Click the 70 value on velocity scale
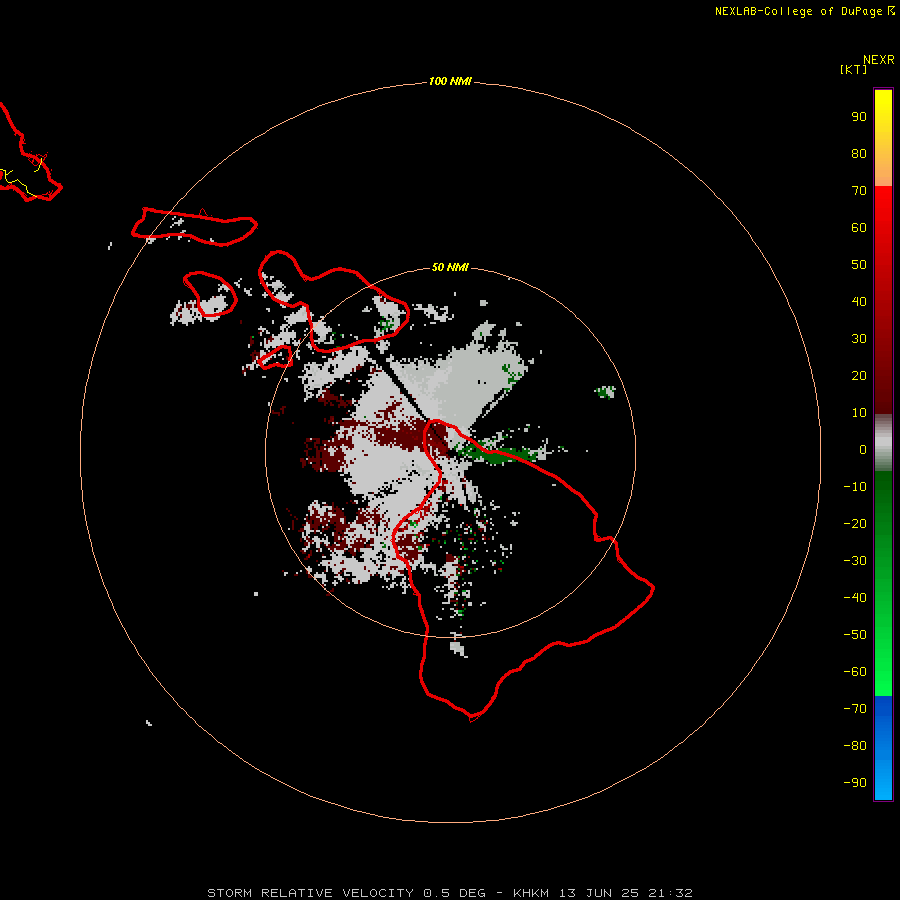This screenshot has width=900, height=900. pos(859,191)
